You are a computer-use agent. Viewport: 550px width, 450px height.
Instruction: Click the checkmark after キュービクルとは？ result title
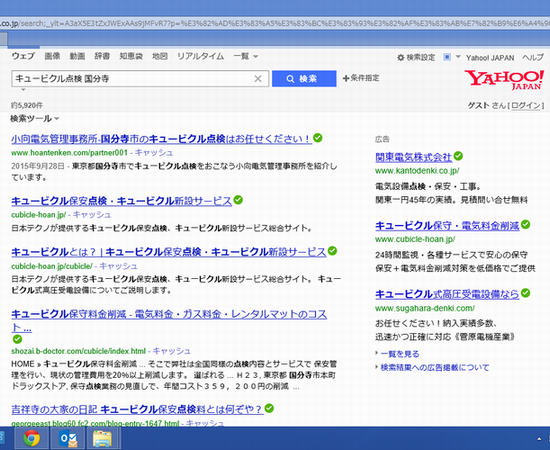[x=333, y=251]
